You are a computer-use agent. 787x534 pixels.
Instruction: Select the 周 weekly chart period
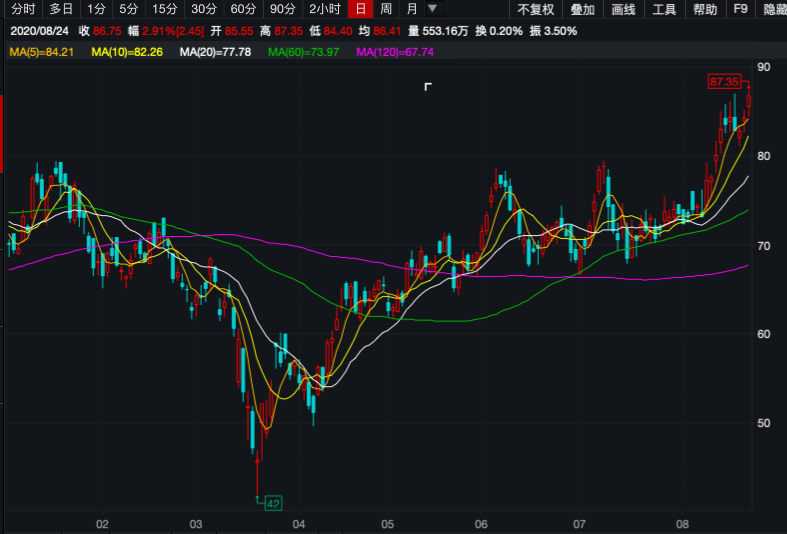(385, 10)
